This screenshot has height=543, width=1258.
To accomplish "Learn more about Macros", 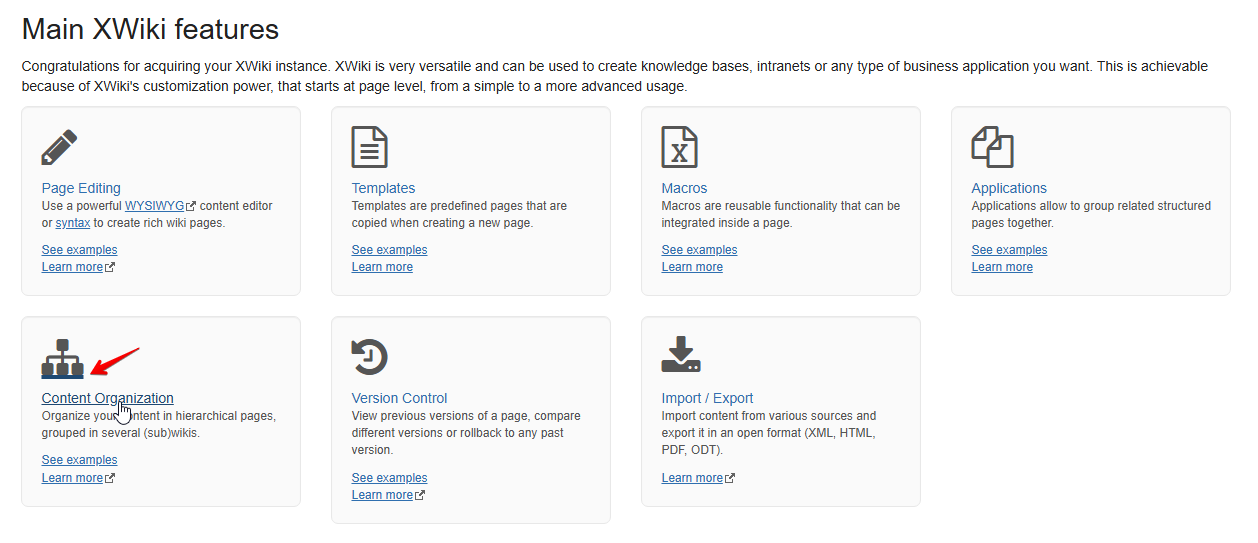I will point(692,267).
